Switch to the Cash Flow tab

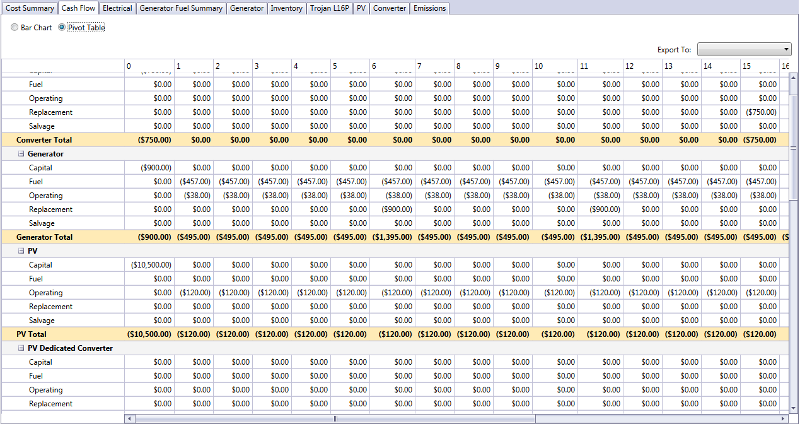click(x=78, y=8)
